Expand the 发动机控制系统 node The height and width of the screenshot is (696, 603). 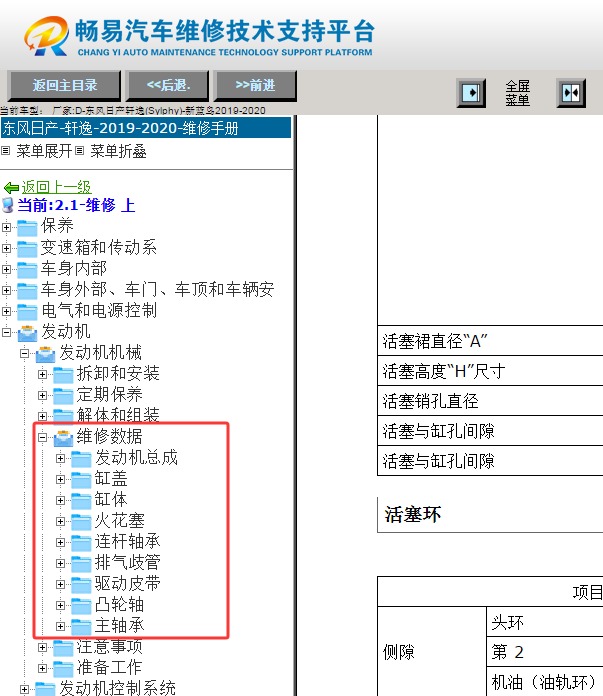coord(24,689)
